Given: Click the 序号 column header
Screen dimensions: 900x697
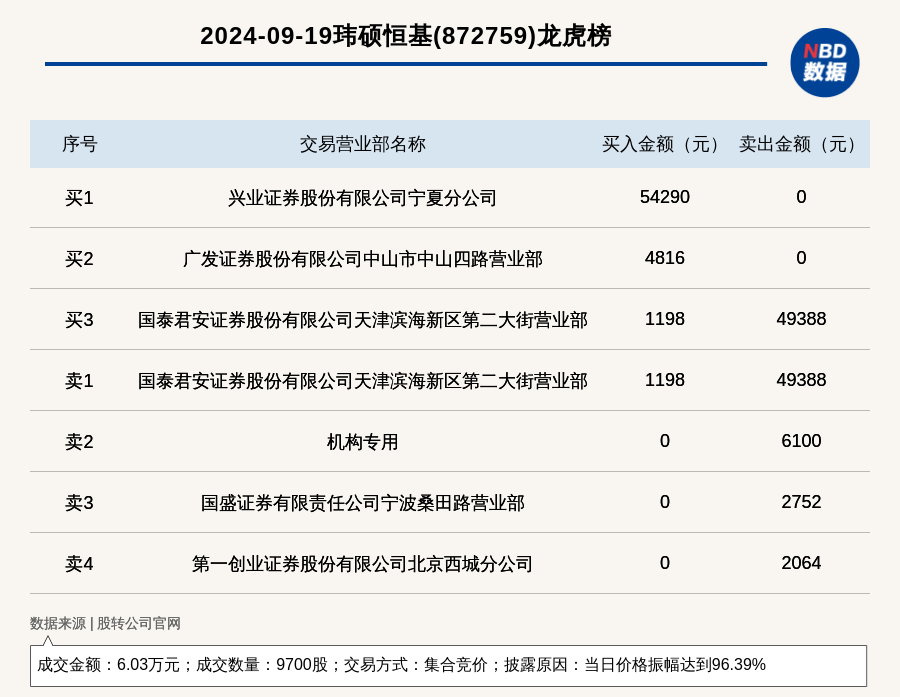Looking at the screenshot, I should tap(80, 144).
